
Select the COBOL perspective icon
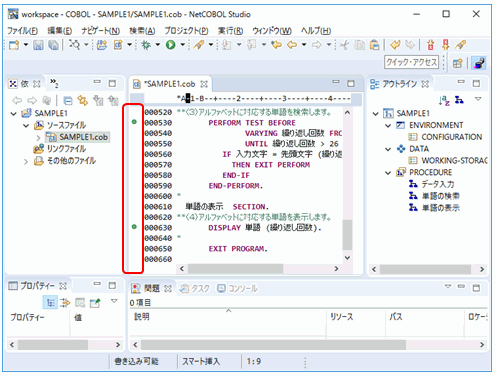click(x=479, y=63)
